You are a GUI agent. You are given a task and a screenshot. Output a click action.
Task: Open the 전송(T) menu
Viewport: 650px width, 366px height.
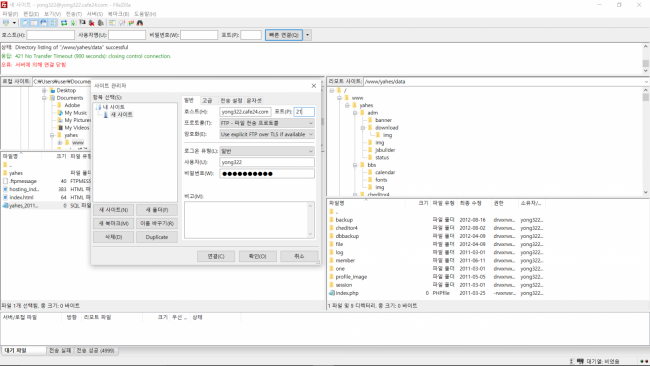point(74,14)
